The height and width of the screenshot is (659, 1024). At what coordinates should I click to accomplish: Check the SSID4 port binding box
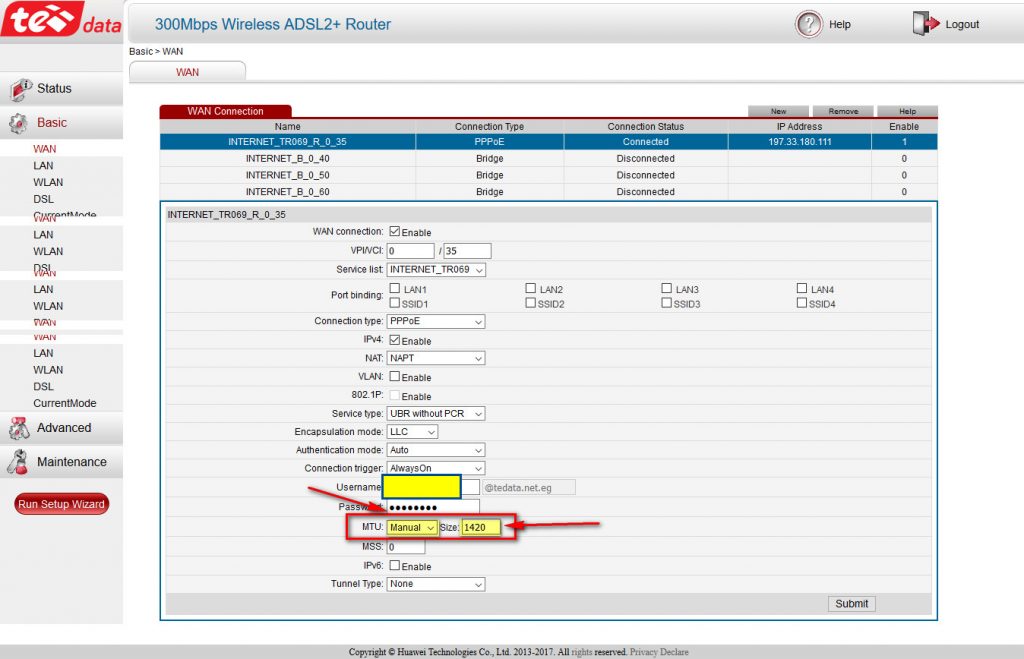801,303
